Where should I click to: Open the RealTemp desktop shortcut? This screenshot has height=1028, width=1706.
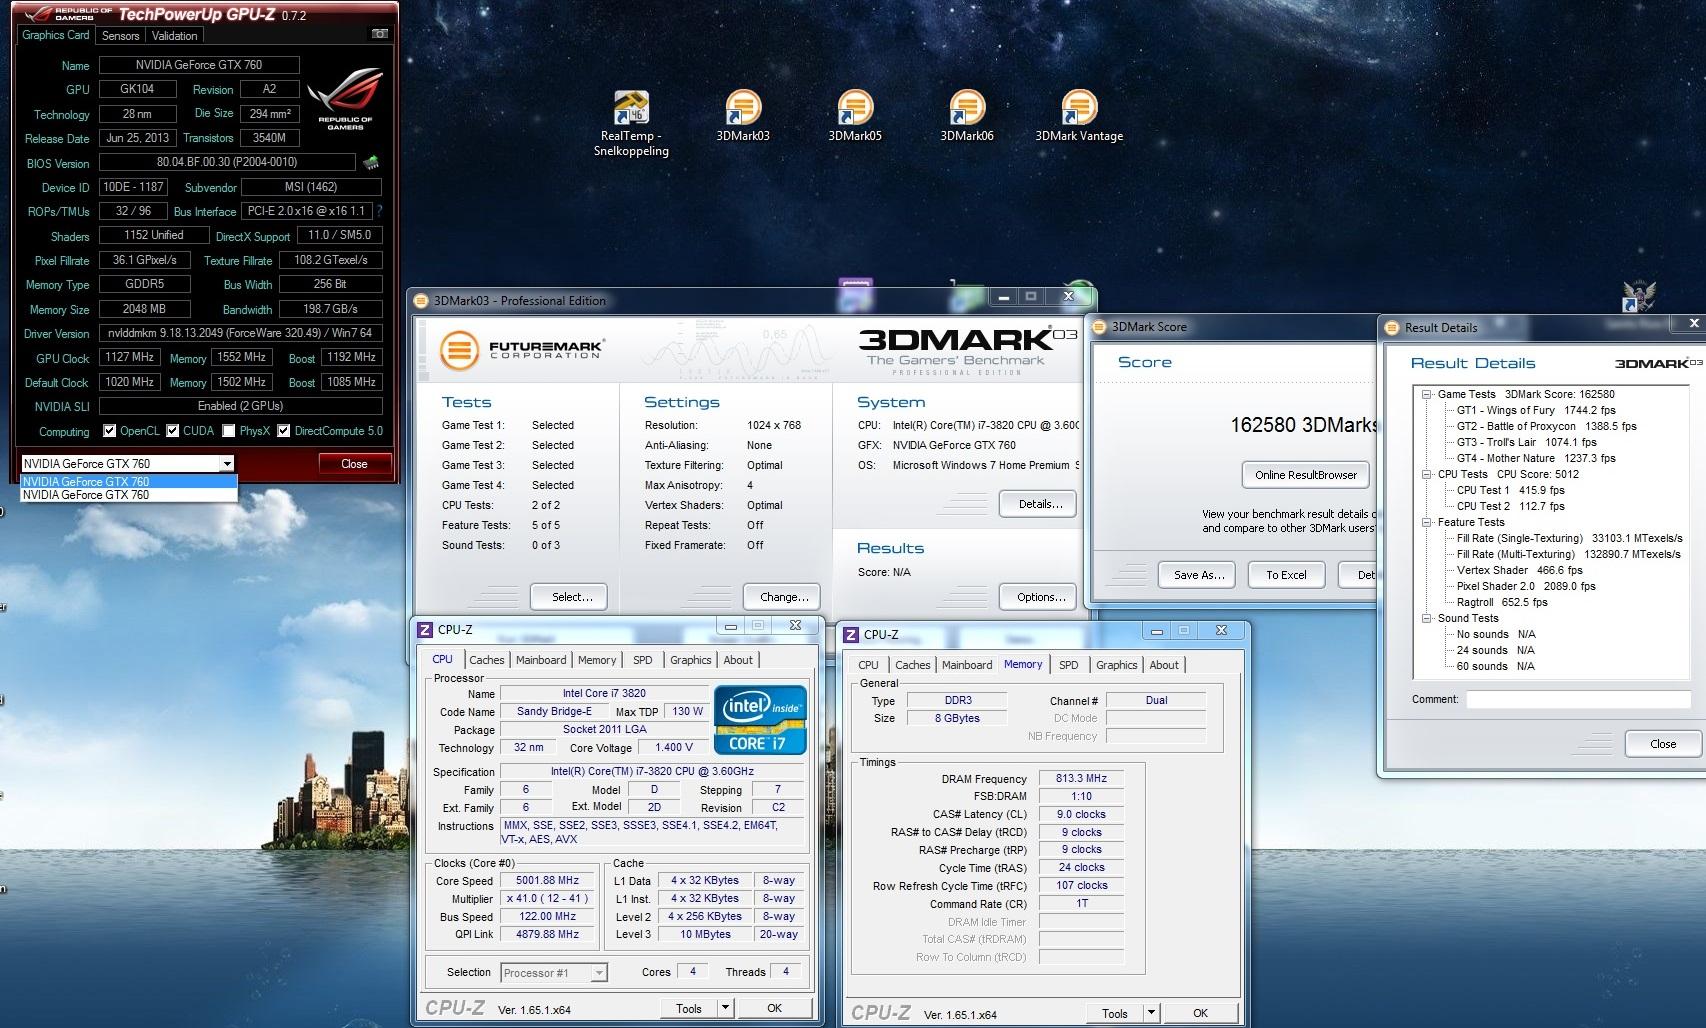(x=630, y=124)
